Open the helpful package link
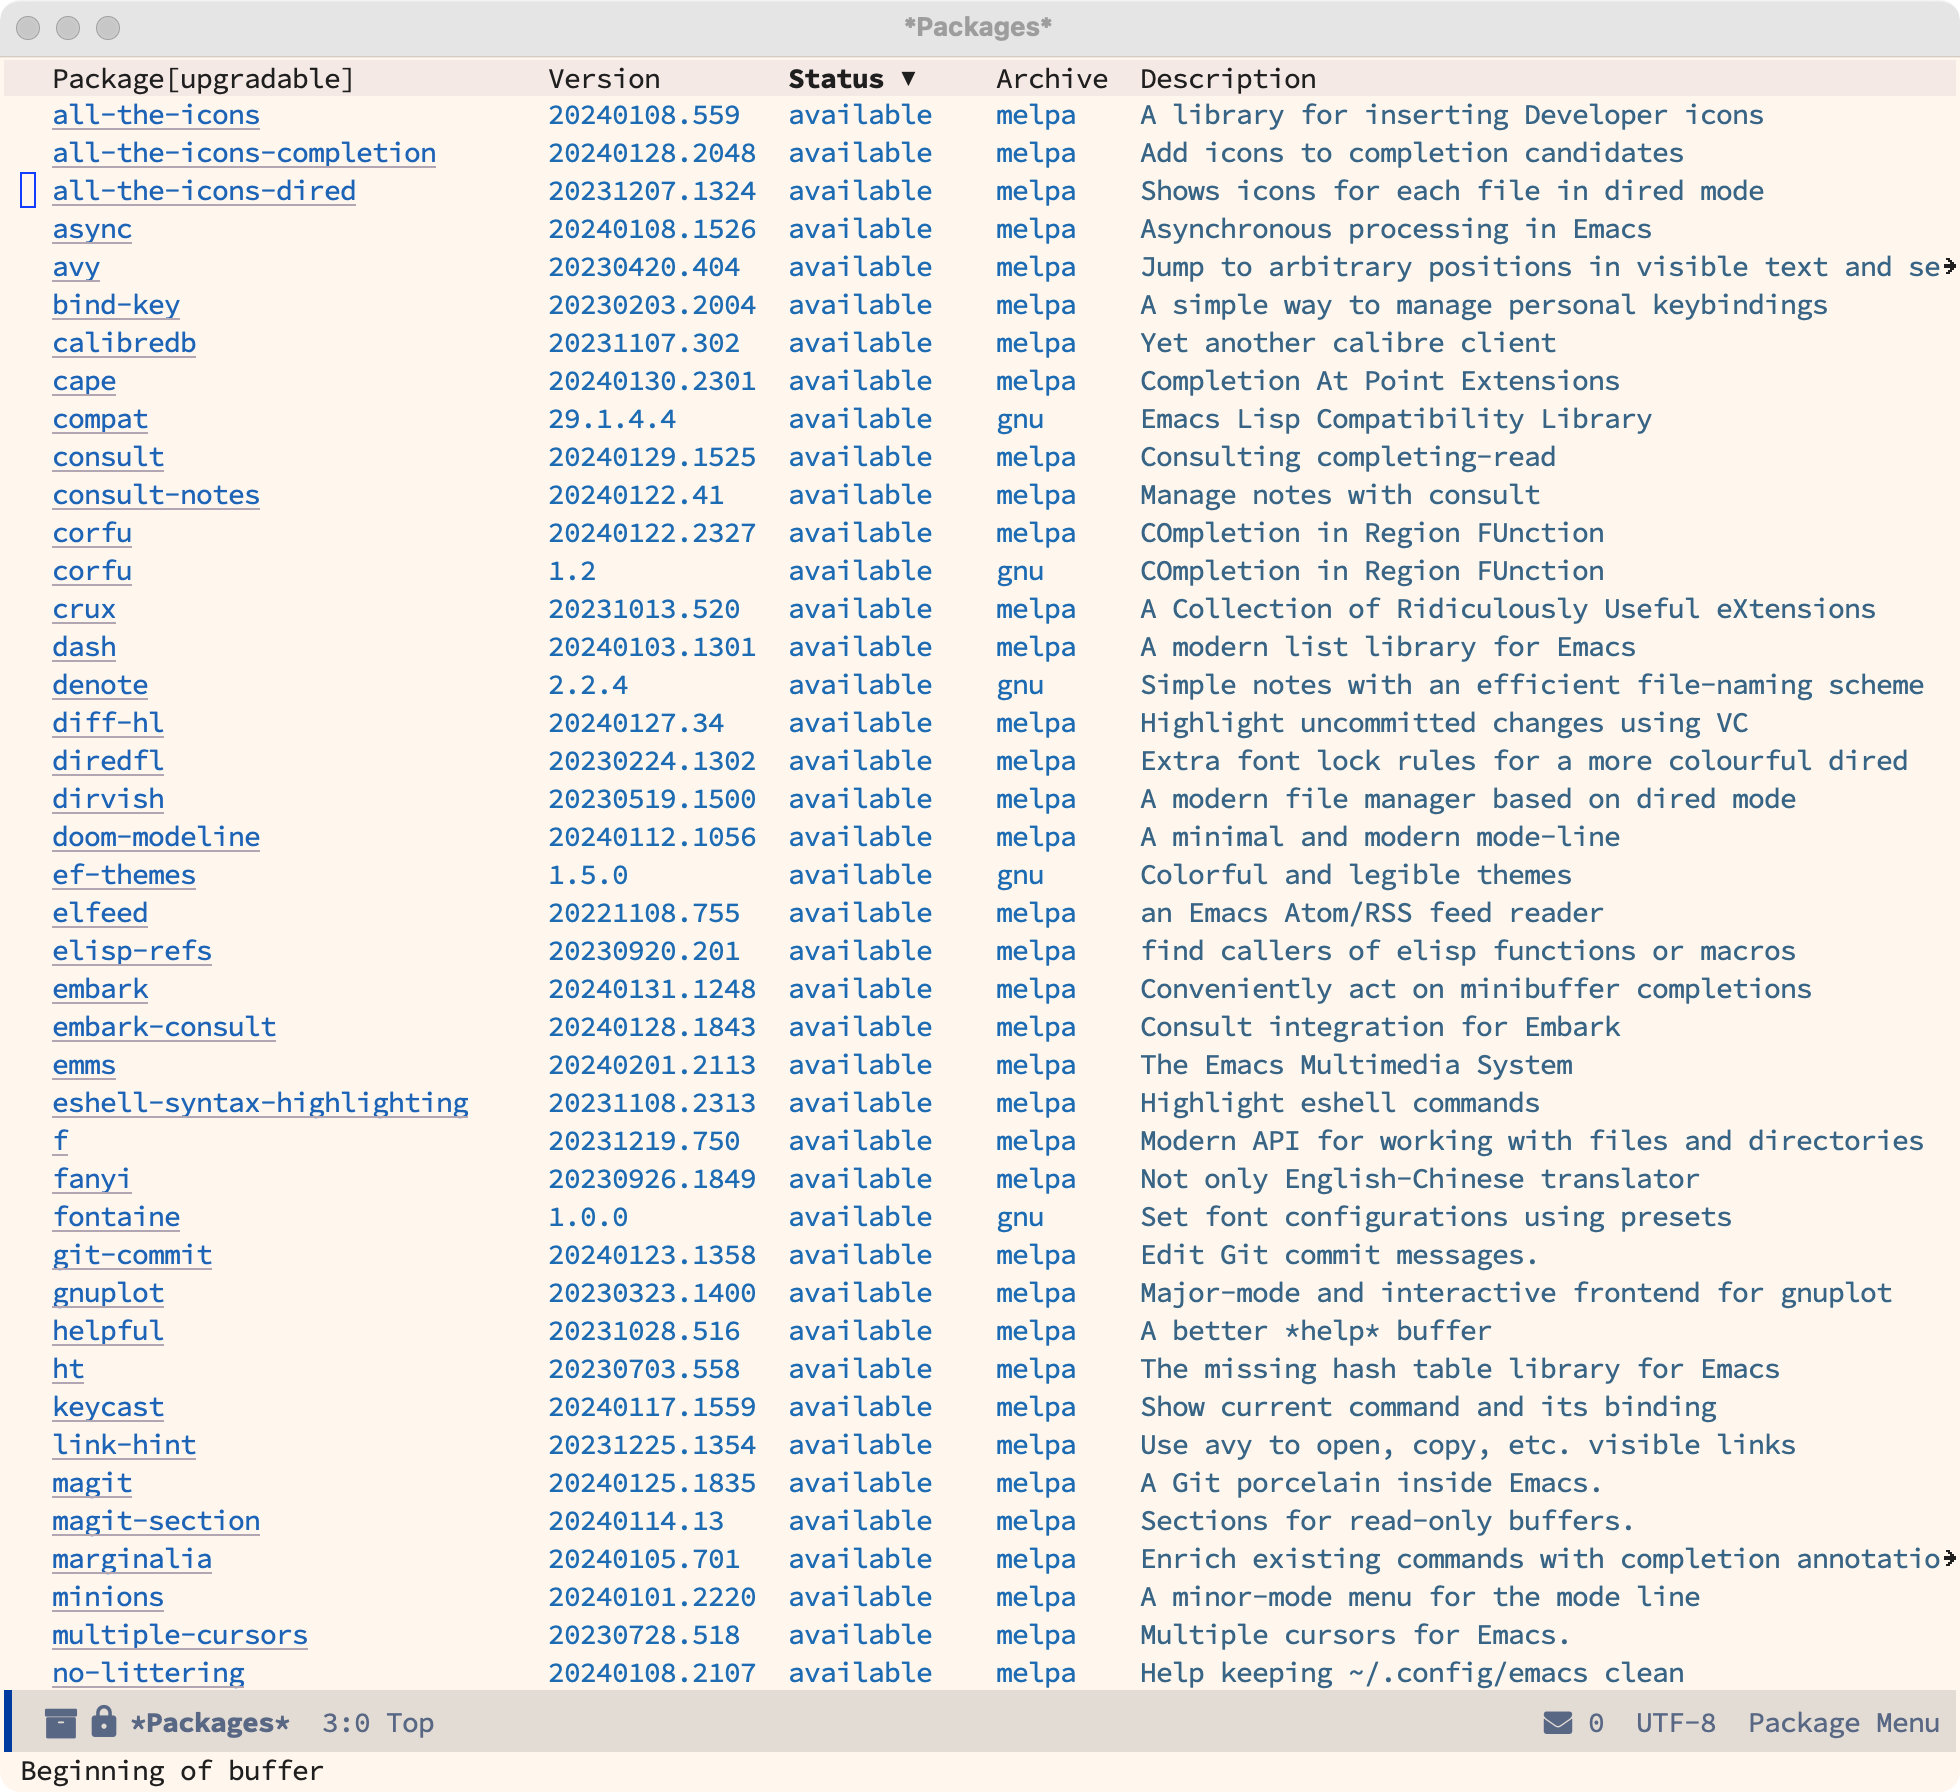 pos(108,1331)
